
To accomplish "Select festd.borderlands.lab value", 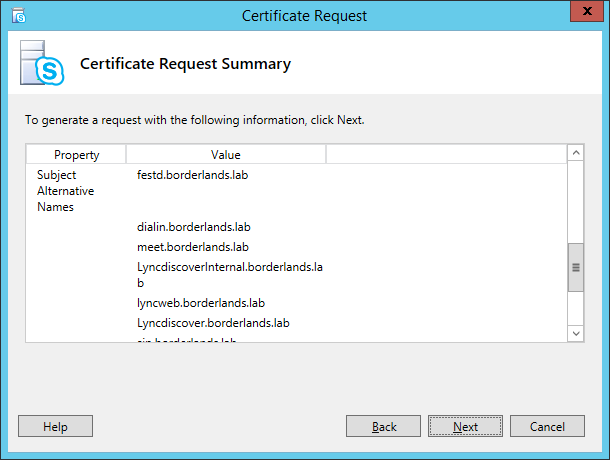I will point(193,175).
